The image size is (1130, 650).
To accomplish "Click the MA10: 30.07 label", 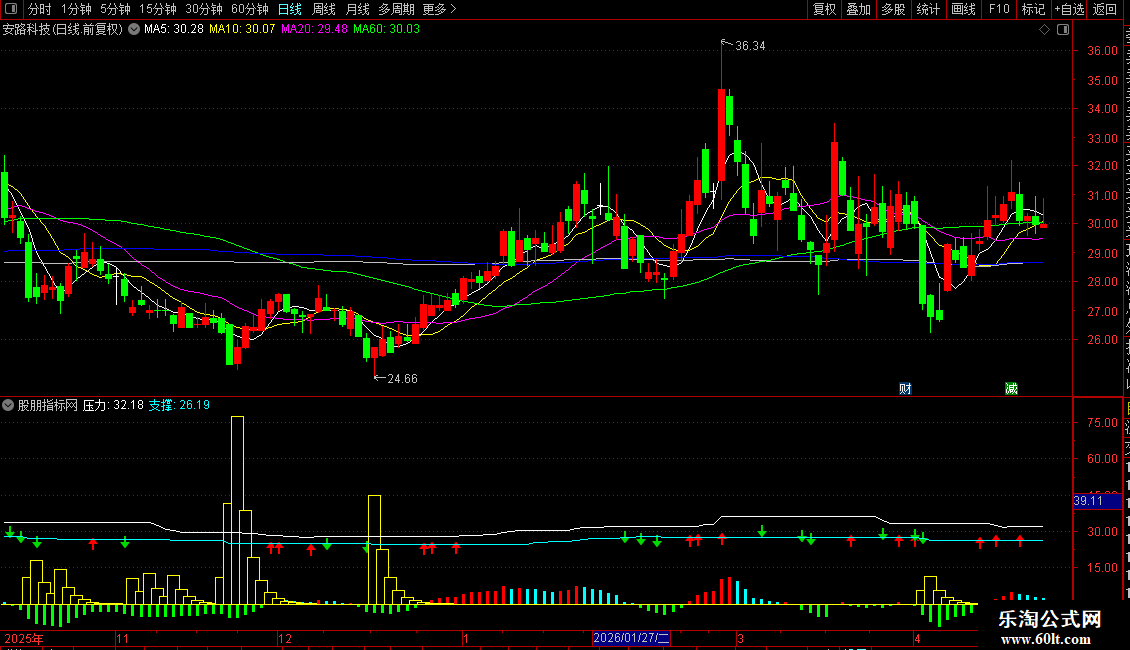I will (242, 29).
